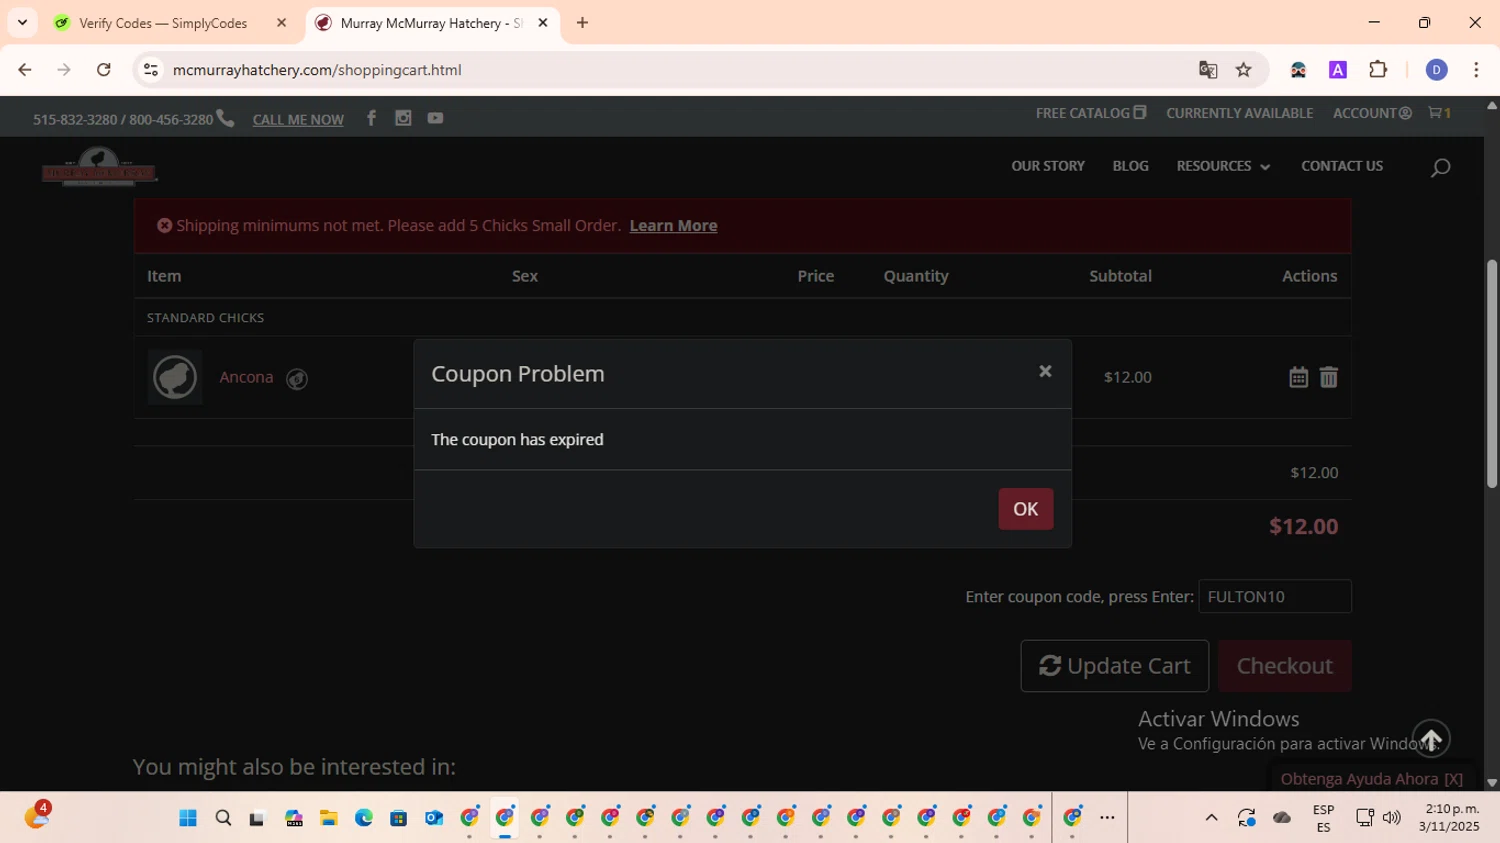
Task: Open Chrome three-dot menu
Action: (1476, 70)
